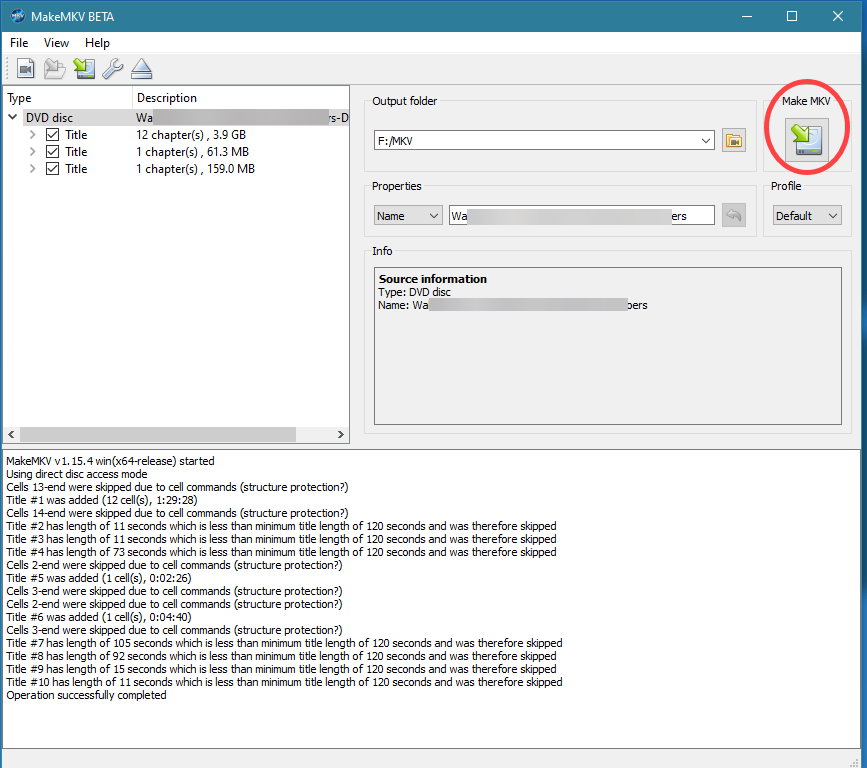This screenshot has height=768, width=867.
Task: Open the Name property dropdown
Action: [408, 216]
